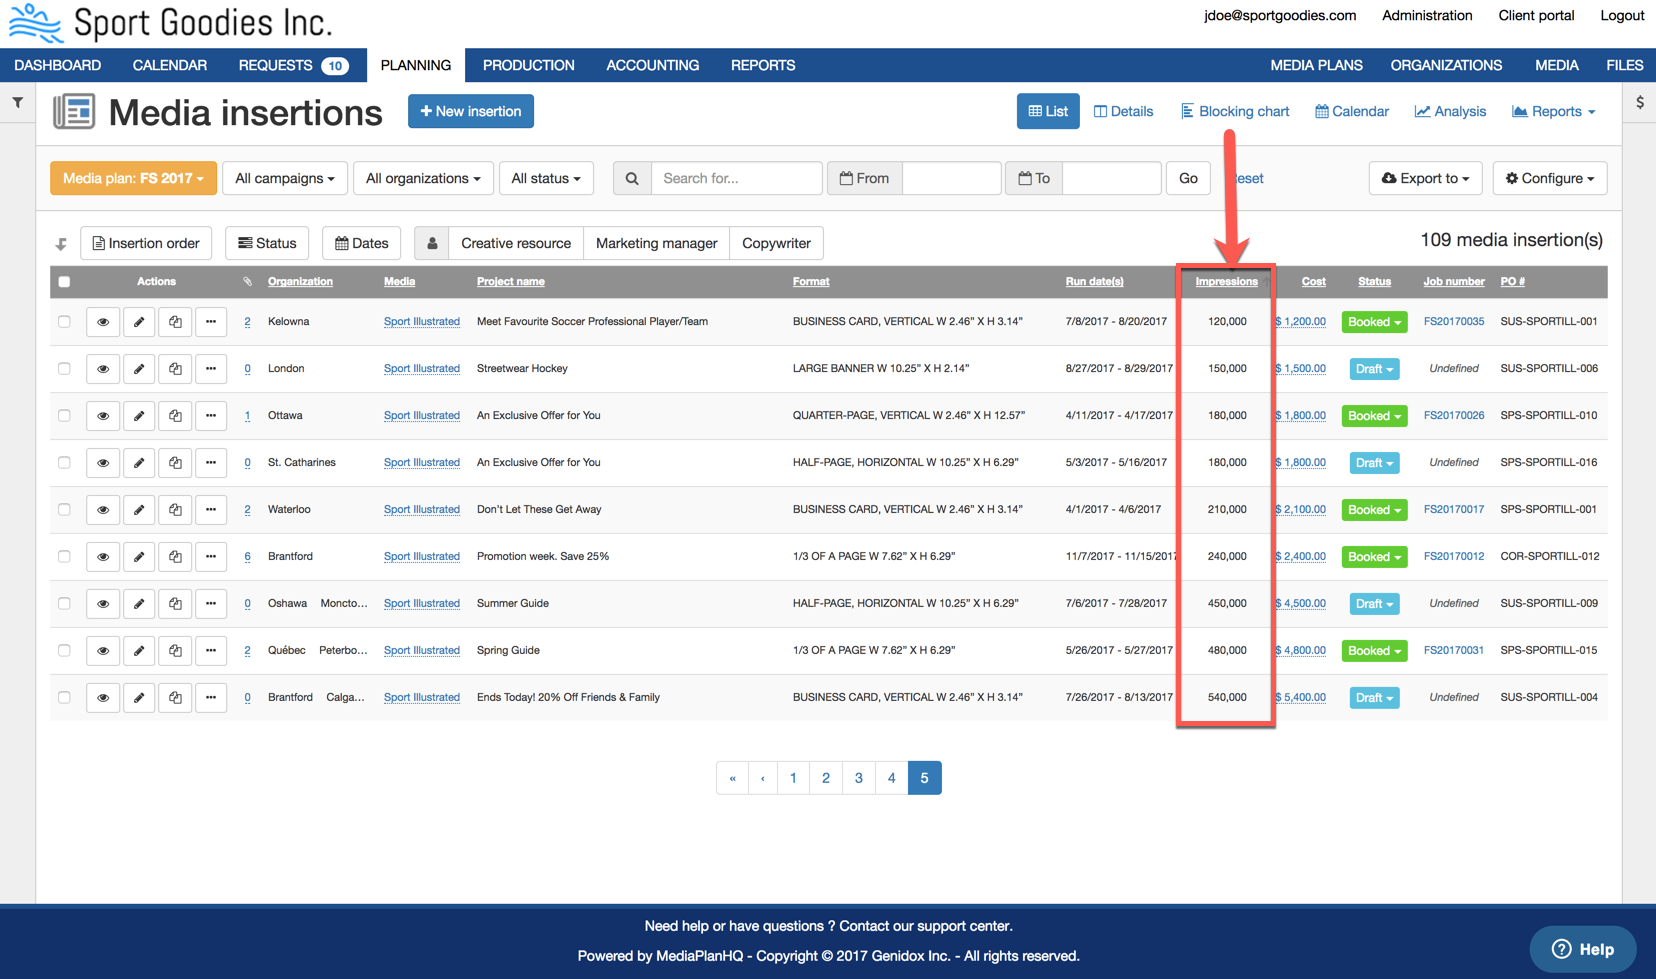Open the Media plan: FS 2017 dropdown
The height and width of the screenshot is (979, 1656).
pos(133,178)
